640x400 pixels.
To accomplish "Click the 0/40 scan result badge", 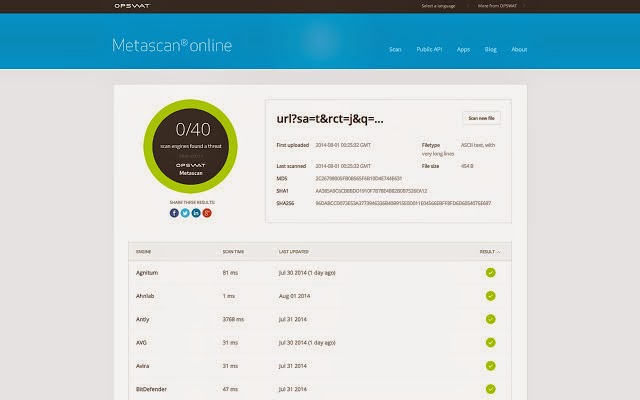I will (x=190, y=146).
